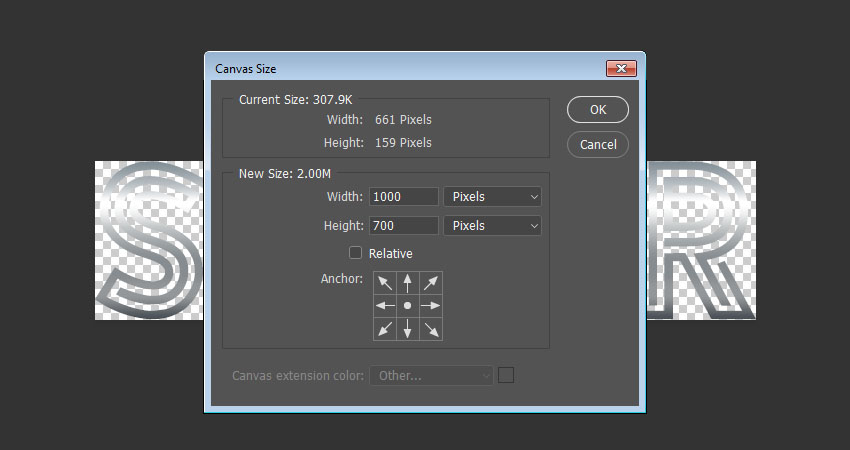Set anchor to bottom-left arrow
The width and height of the screenshot is (850, 450).
(385, 328)
